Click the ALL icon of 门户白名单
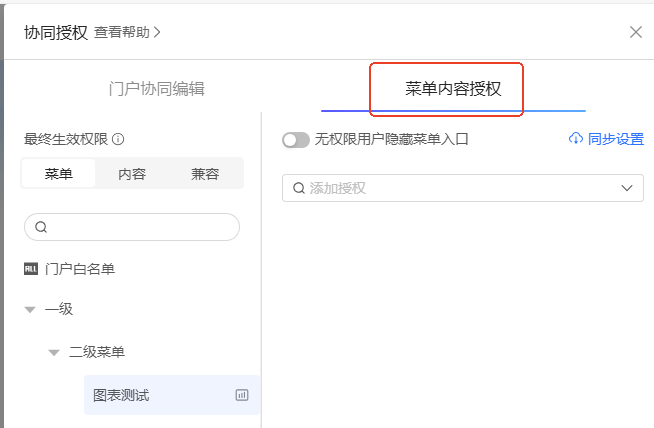This screenshot has height=428, width=654. point(30,268)
